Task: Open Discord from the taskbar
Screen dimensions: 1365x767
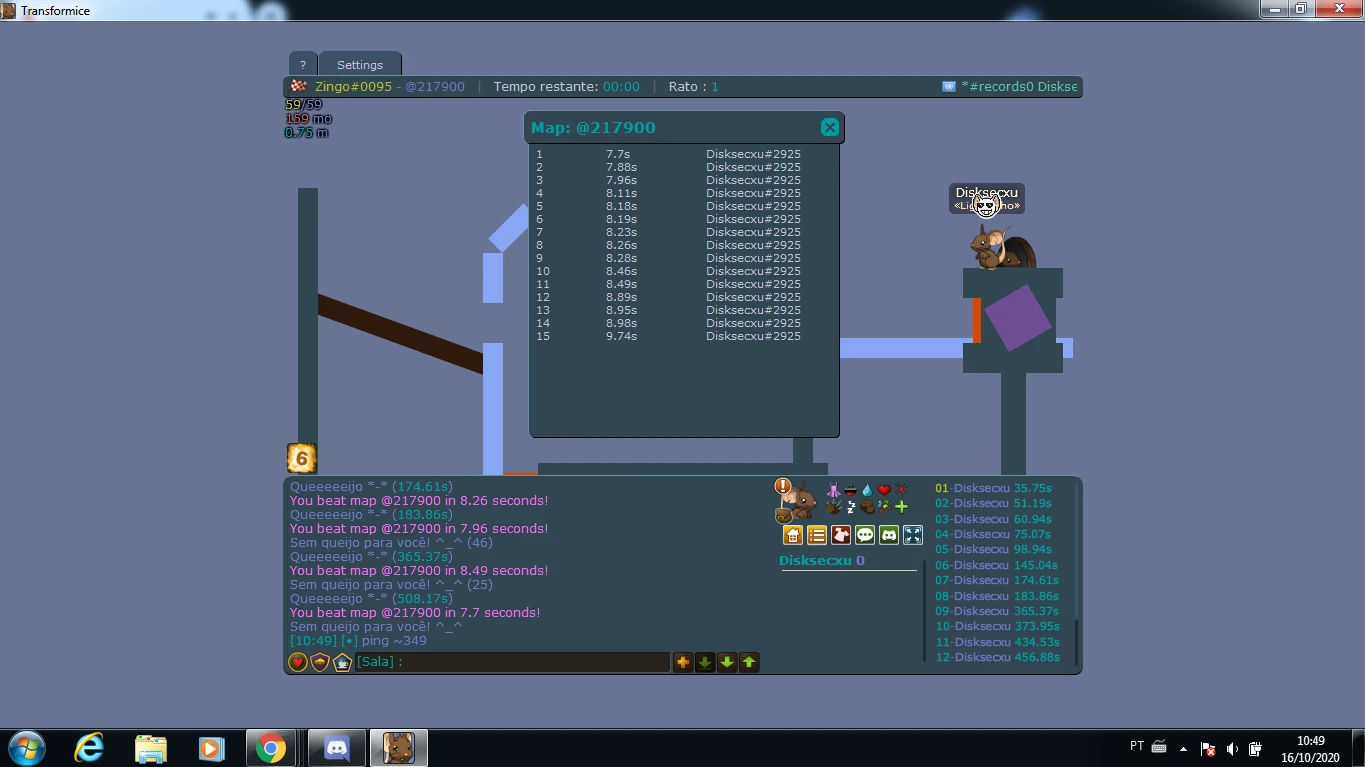Action: pos(338,748)
